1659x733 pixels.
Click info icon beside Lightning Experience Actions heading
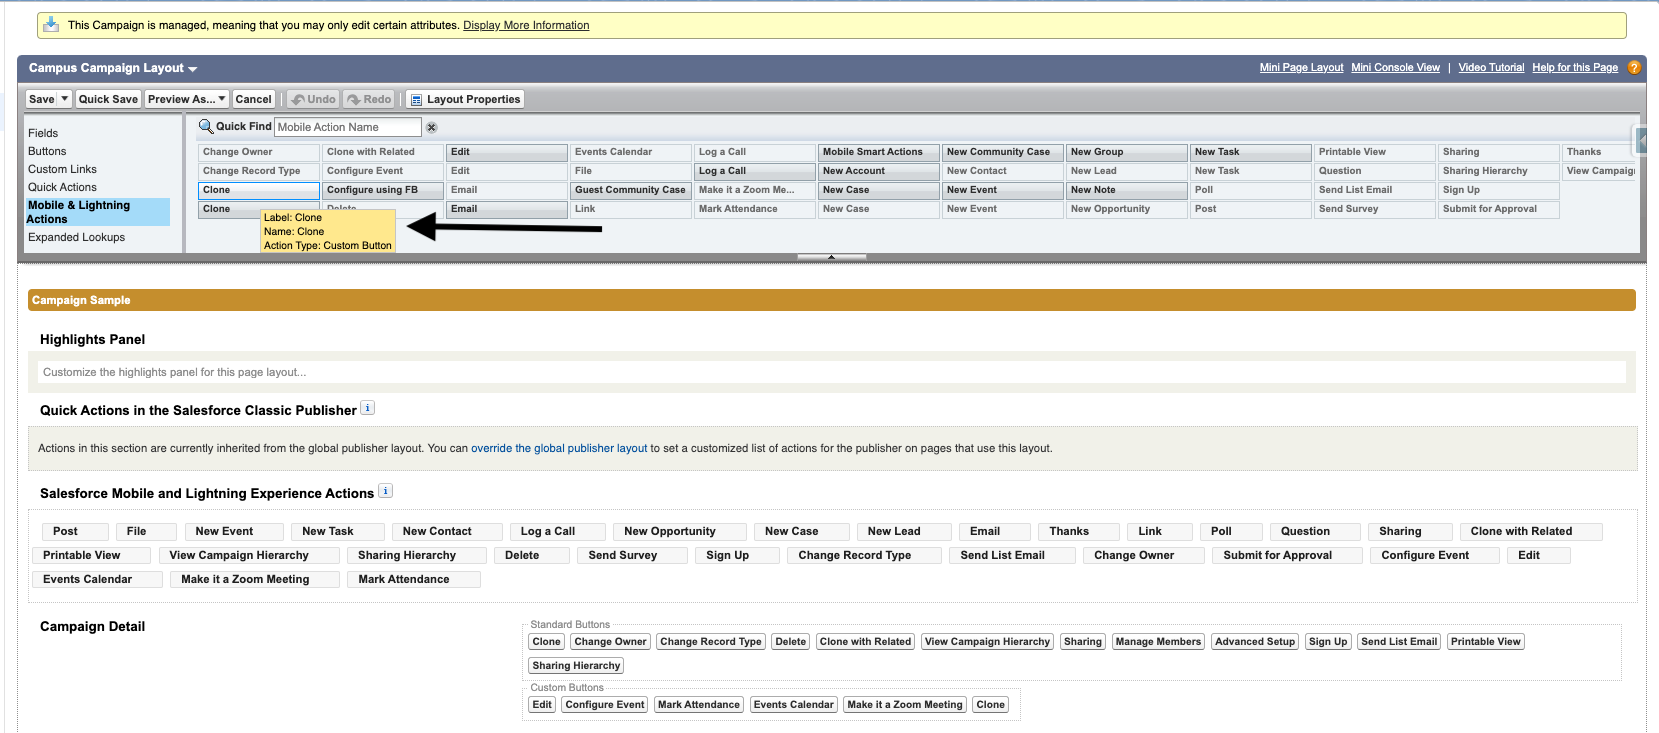pyautogui.click(x=386, y=491)
